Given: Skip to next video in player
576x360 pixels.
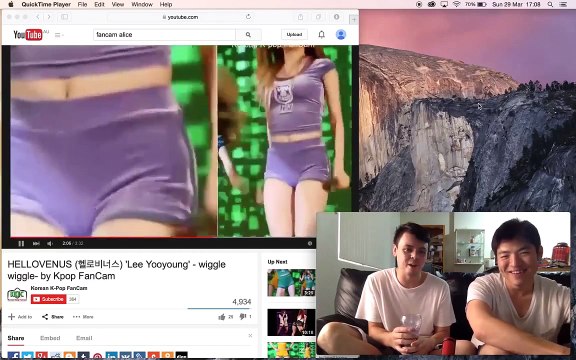Looking at the screenshot, I should (x=36, y=243).
